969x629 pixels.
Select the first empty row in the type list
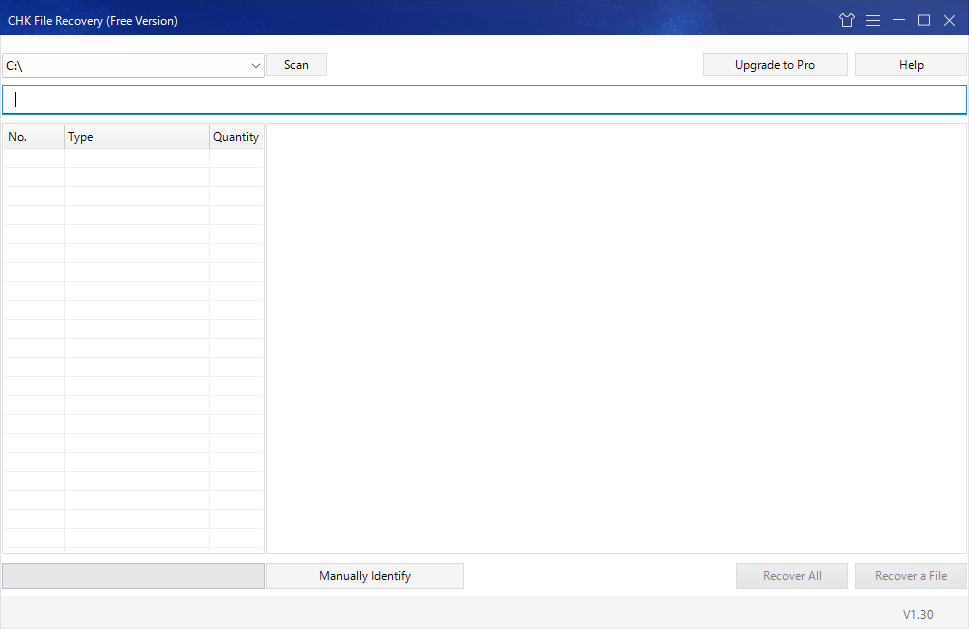click(134, 158)
